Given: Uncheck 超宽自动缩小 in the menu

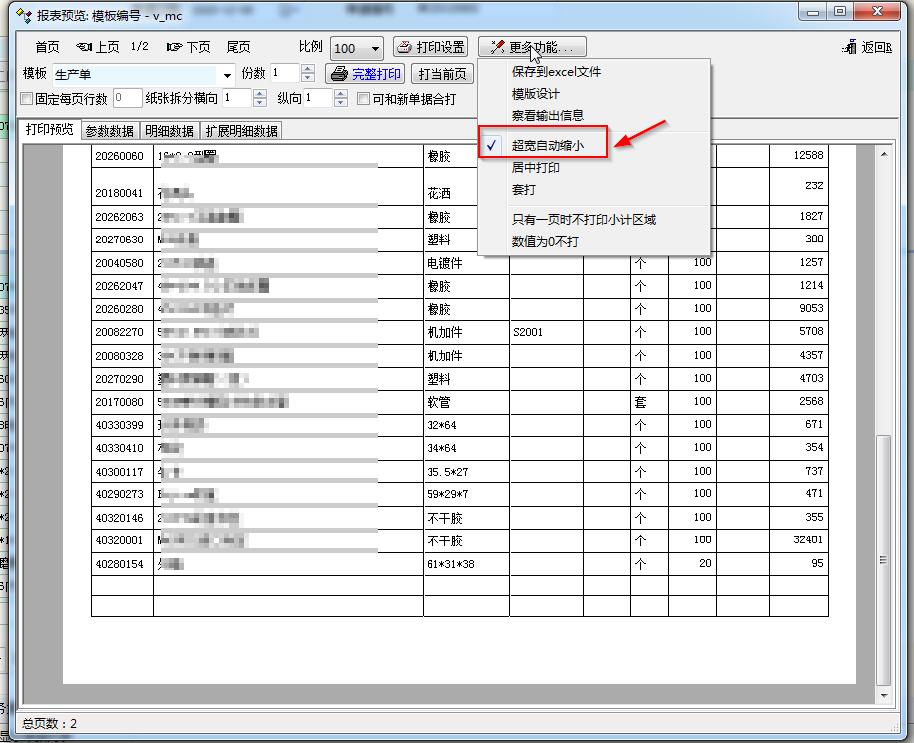Looking at the screenshot, I should 545,146.
